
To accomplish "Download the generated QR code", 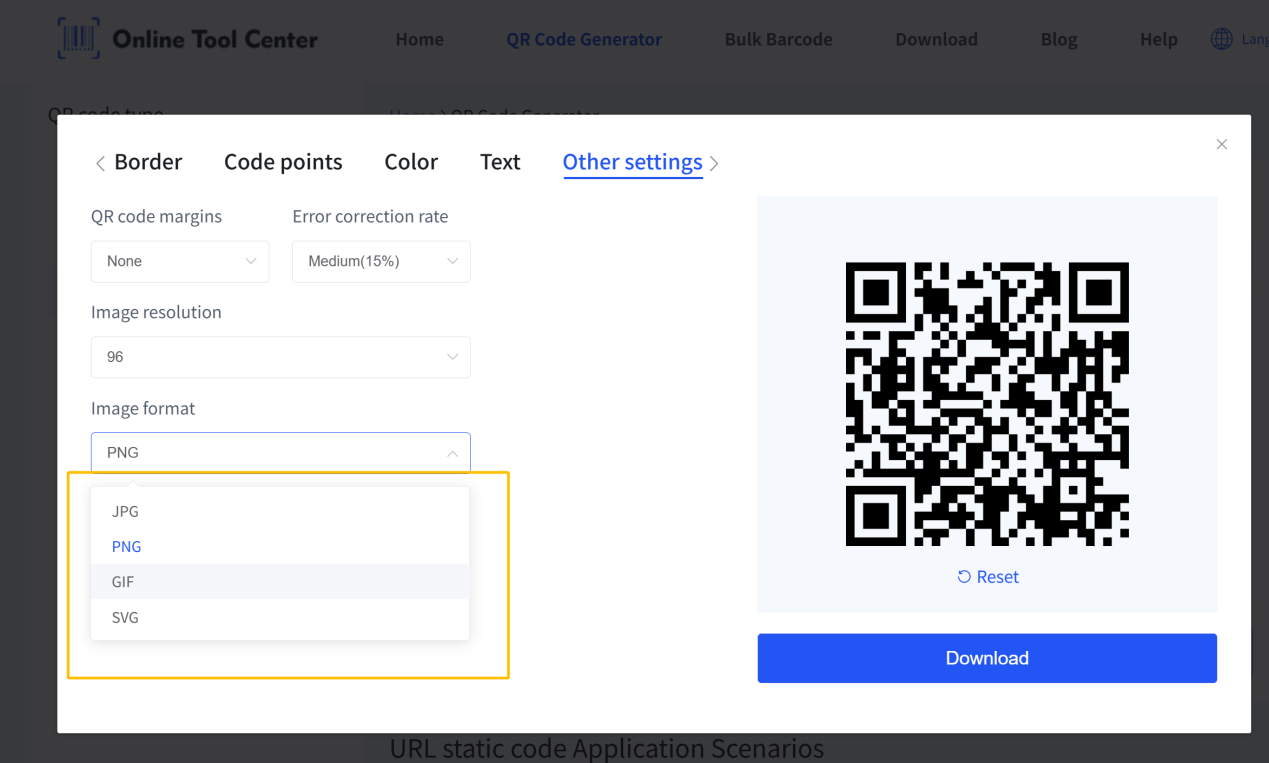I will coord(987,658).
